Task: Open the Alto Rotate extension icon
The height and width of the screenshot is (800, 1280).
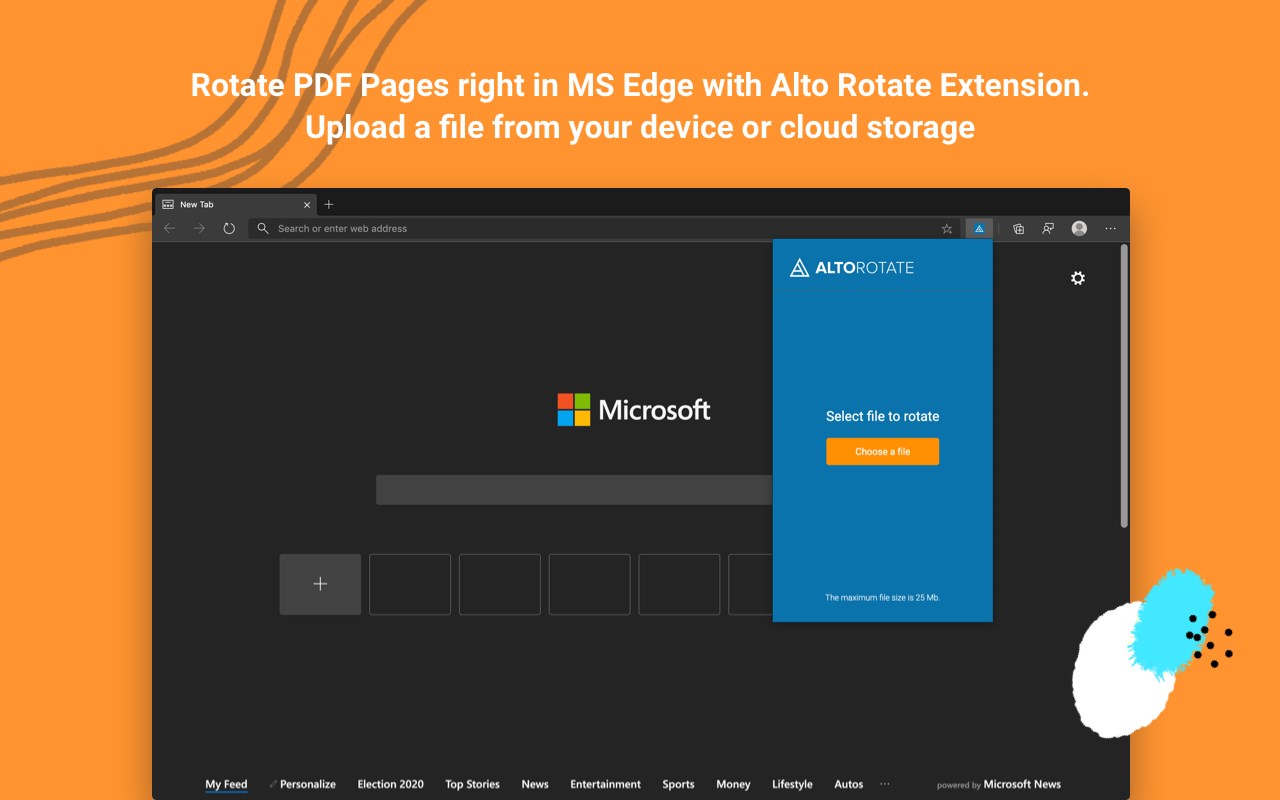Action: 979,228
